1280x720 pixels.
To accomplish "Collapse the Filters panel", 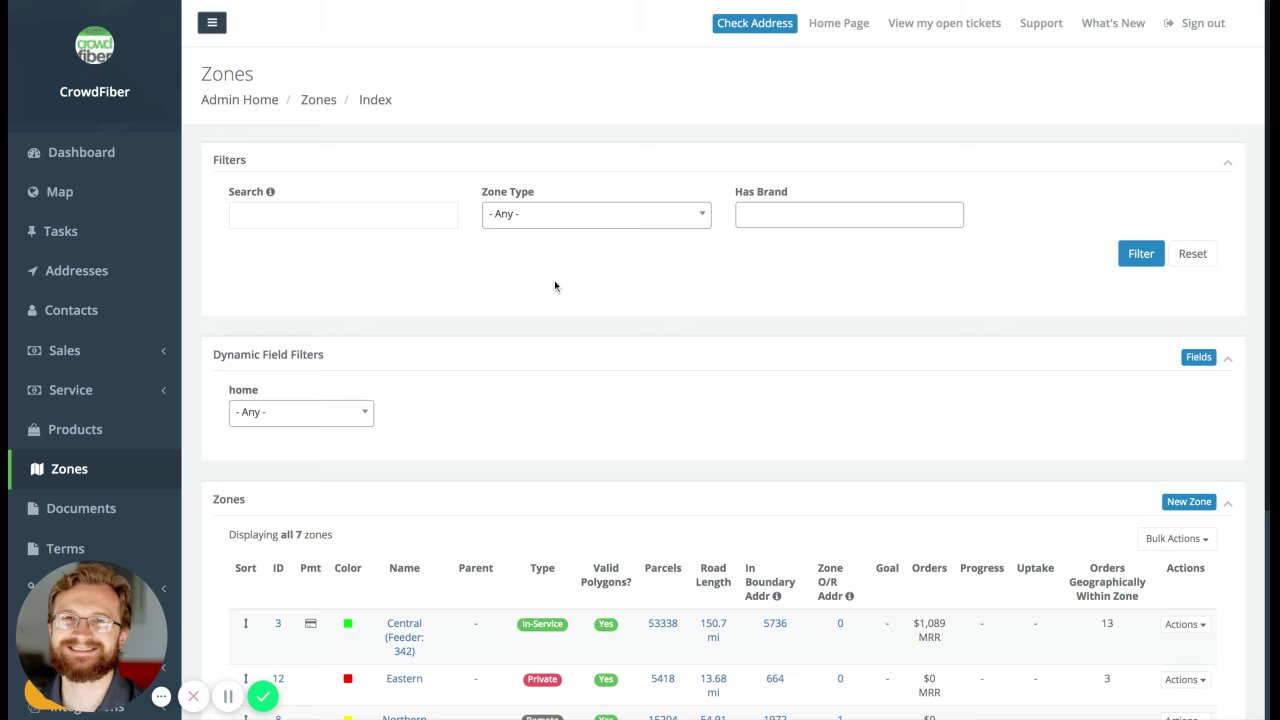I will [1228, 162].
